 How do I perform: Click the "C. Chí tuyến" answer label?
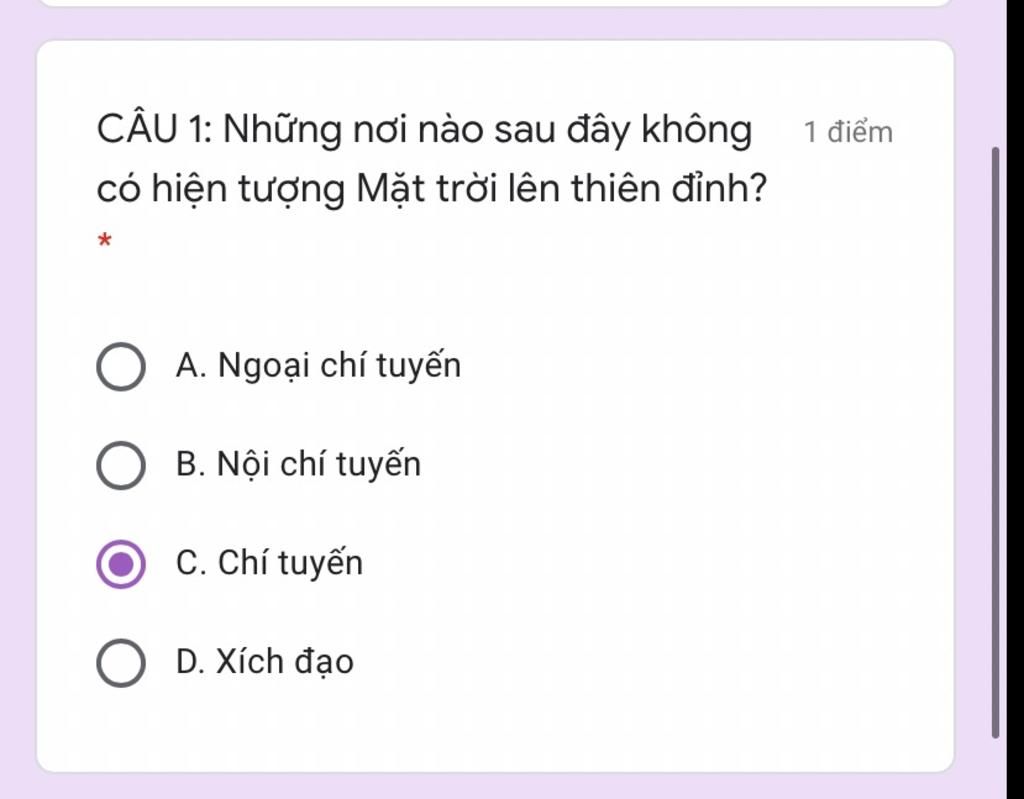(x=269, y=563)
